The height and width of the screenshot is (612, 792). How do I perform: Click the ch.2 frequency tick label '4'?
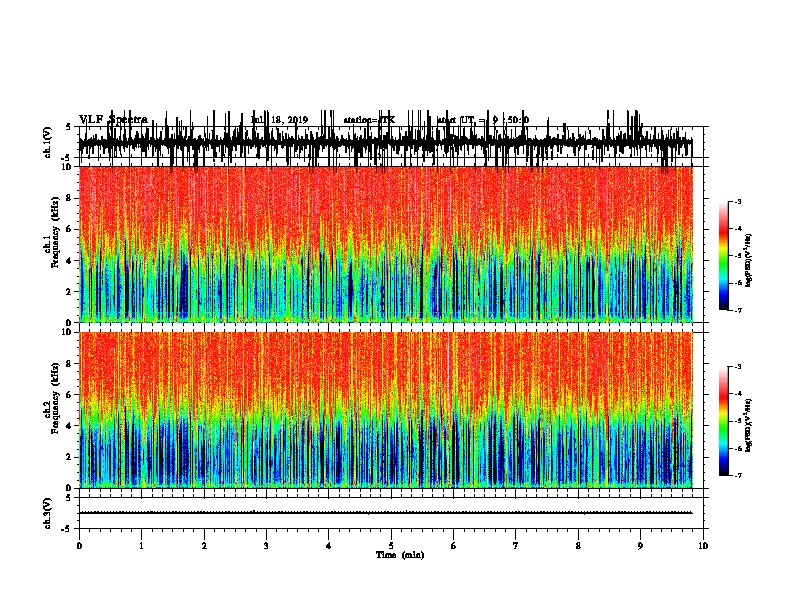(70, 426)
